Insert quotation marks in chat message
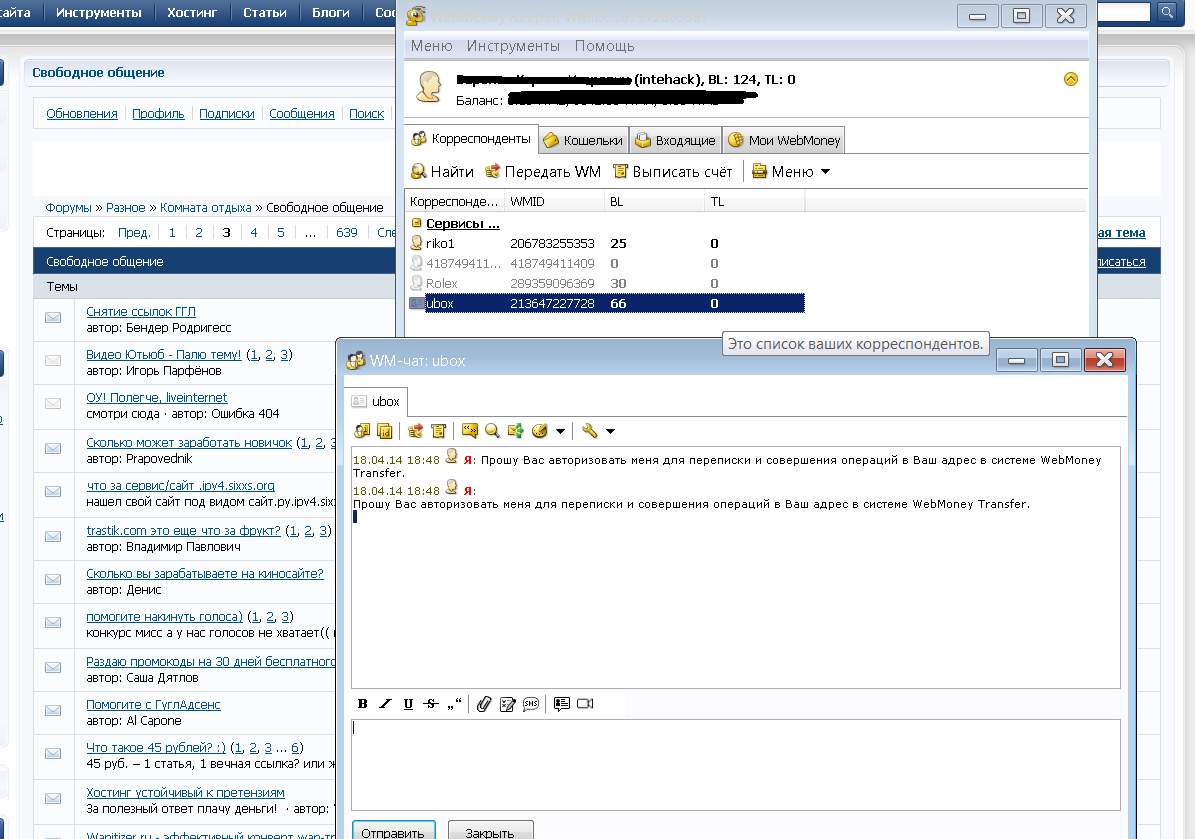Viewport: 1195px width, 839px height. [x=455, y=703]
